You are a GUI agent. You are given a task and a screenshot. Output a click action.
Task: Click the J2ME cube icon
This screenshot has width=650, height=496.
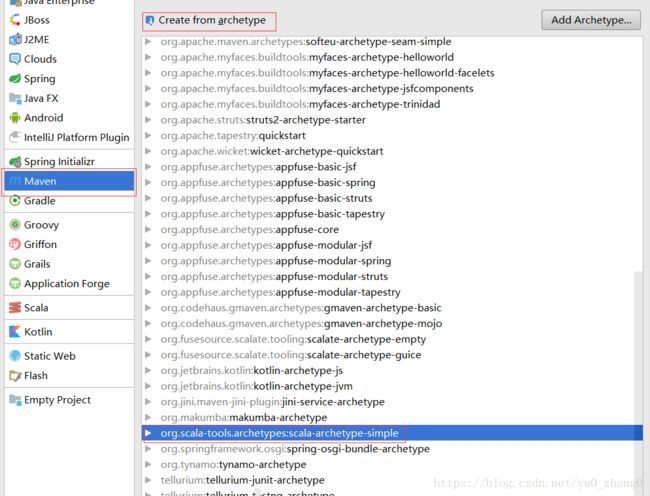[x=15, y=39]
